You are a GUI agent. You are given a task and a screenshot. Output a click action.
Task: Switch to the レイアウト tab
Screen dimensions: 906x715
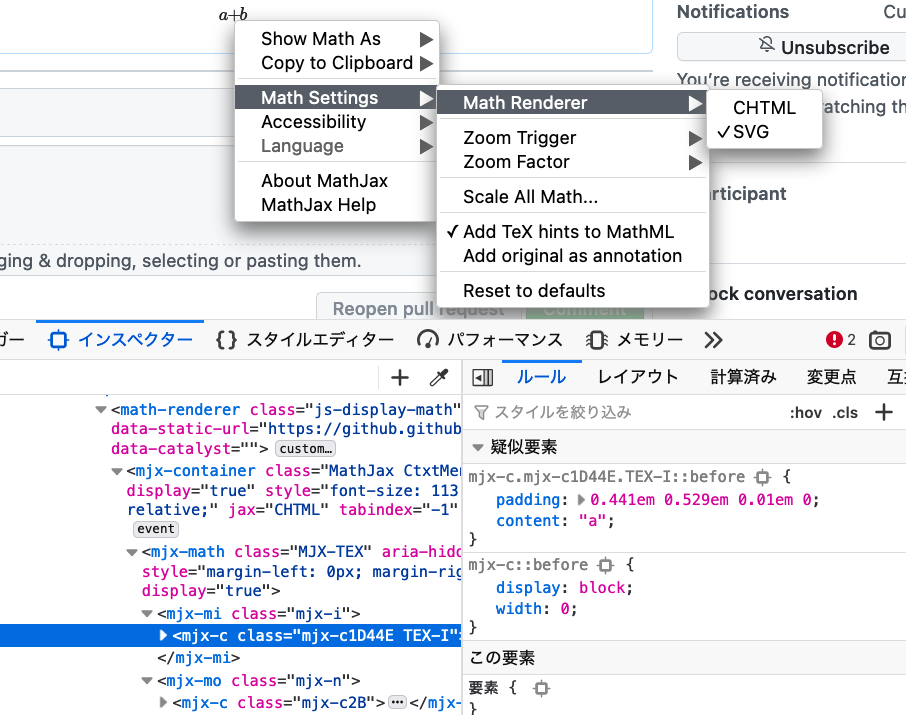[x=638, y=377]
